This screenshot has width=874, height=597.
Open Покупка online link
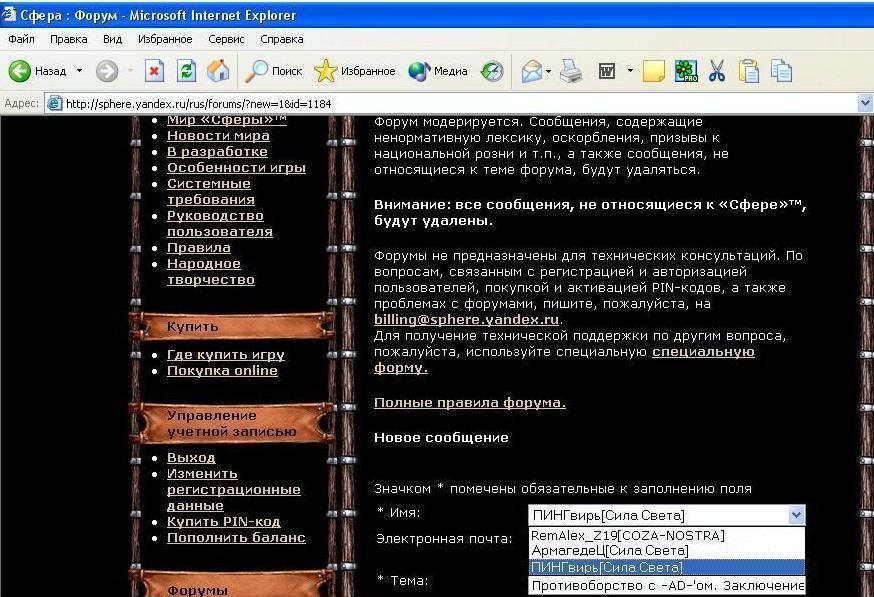222,371
